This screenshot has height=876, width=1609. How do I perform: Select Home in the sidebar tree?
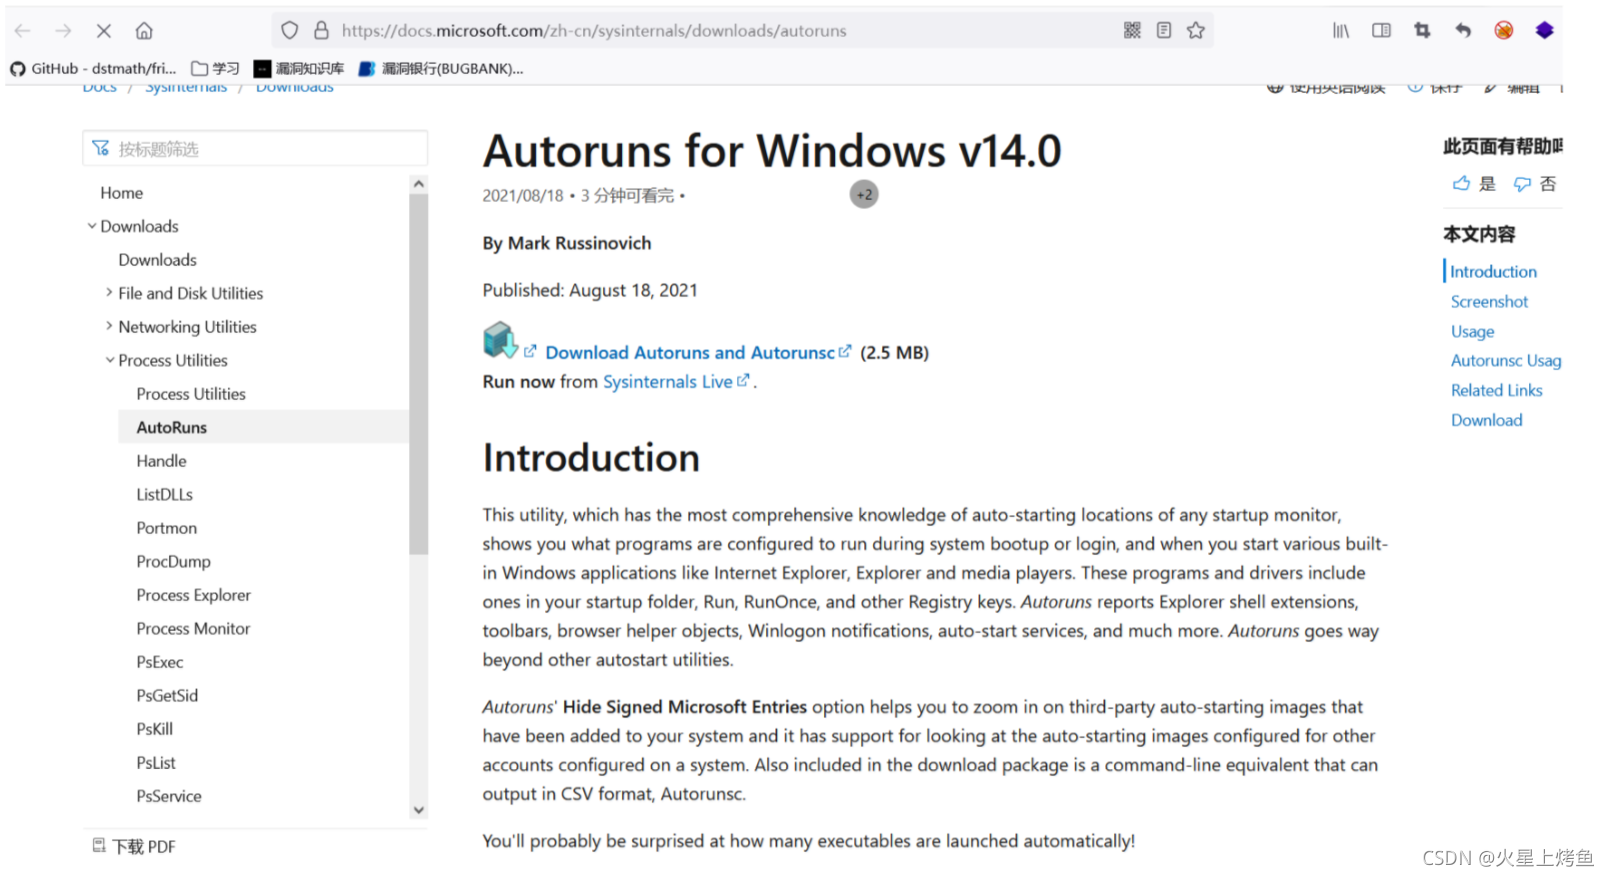[121, 193]
